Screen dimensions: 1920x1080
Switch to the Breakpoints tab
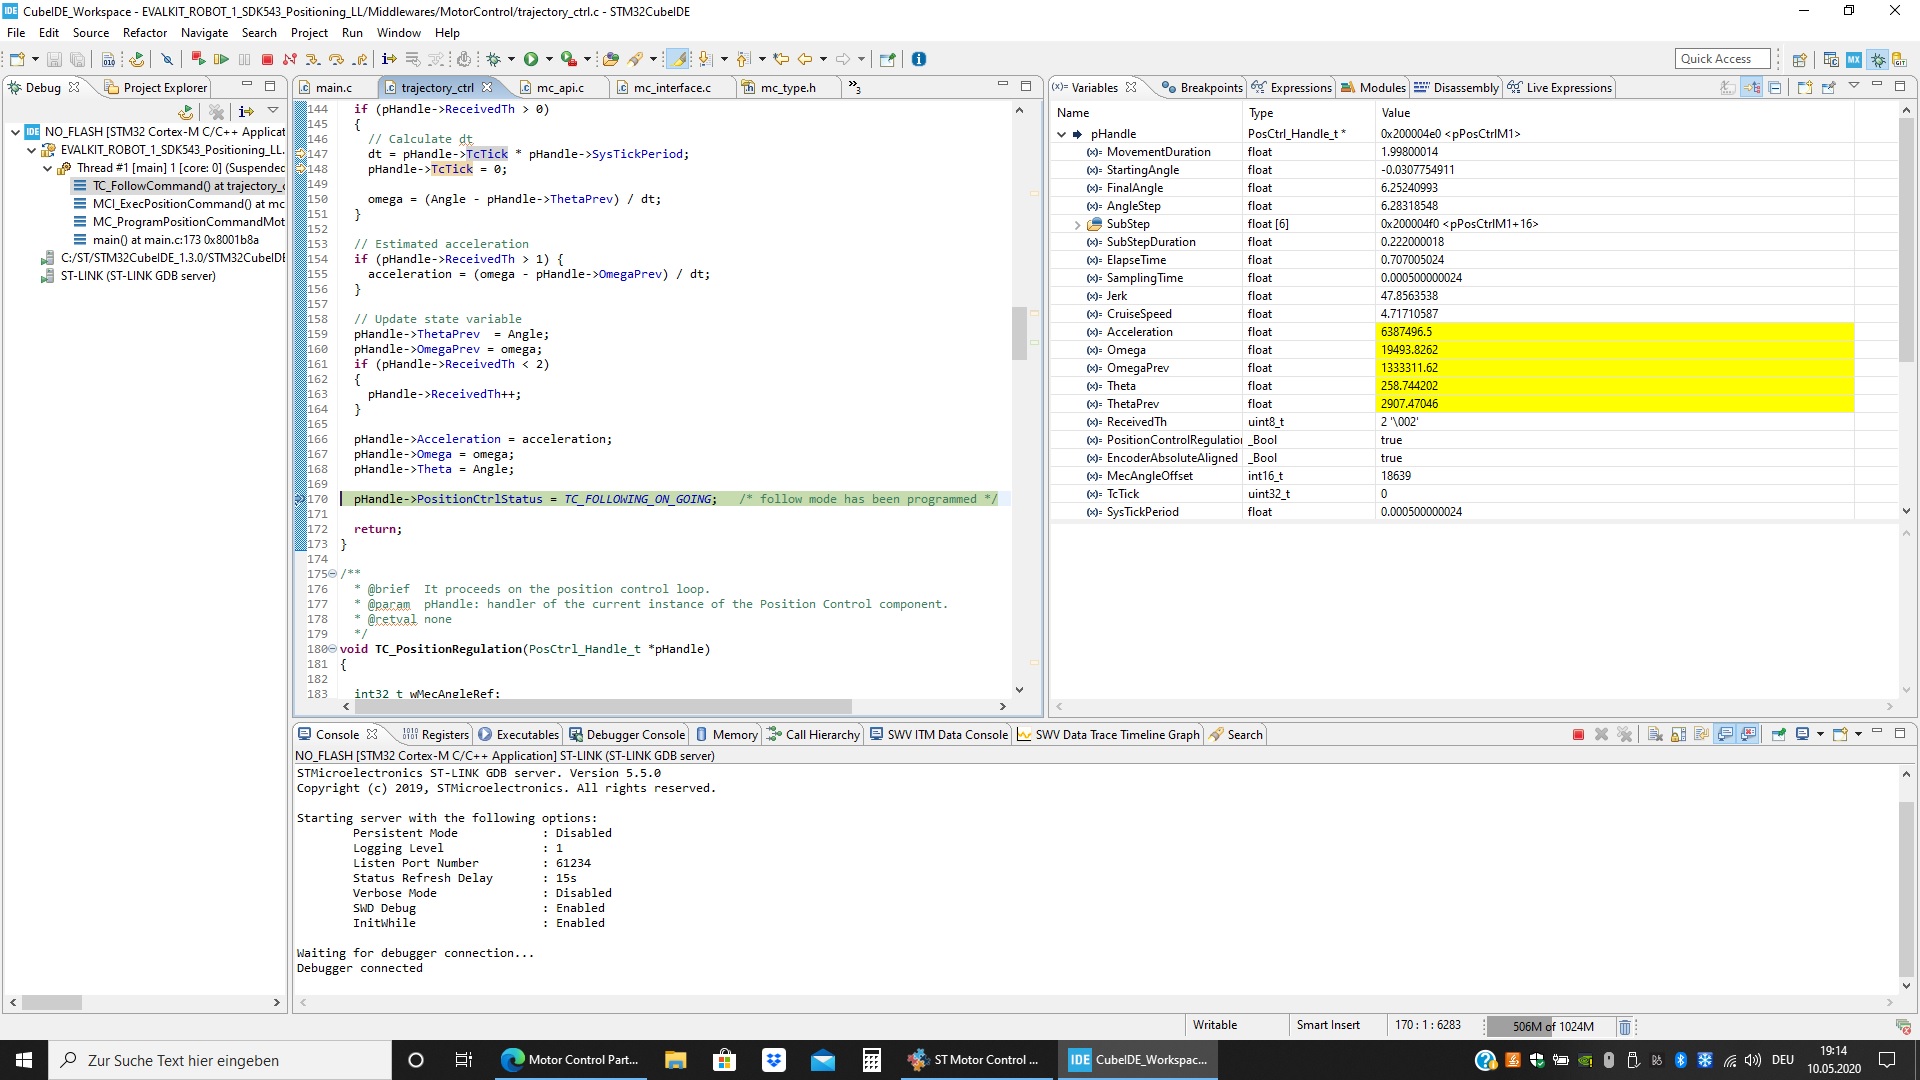pyautogui.click(x=1207, y=87)
